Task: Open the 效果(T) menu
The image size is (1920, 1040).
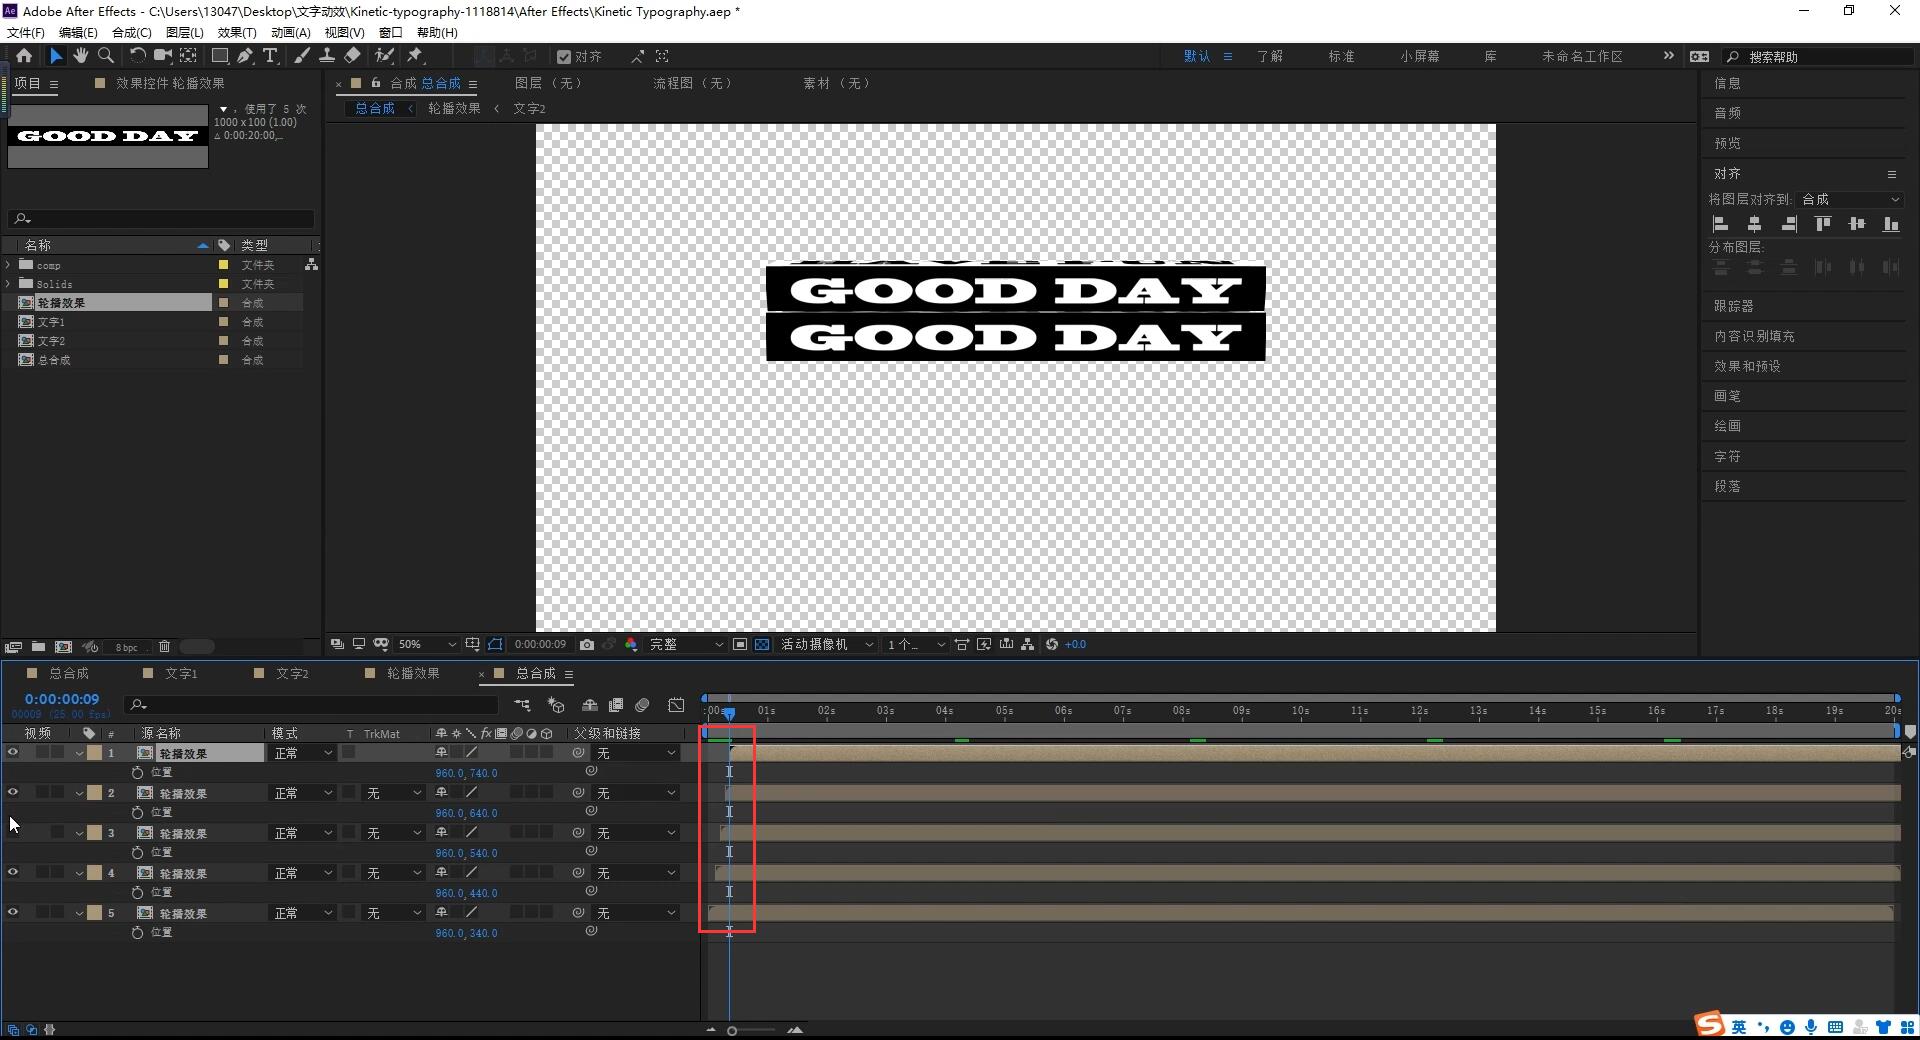Action: tap(237, 32)
